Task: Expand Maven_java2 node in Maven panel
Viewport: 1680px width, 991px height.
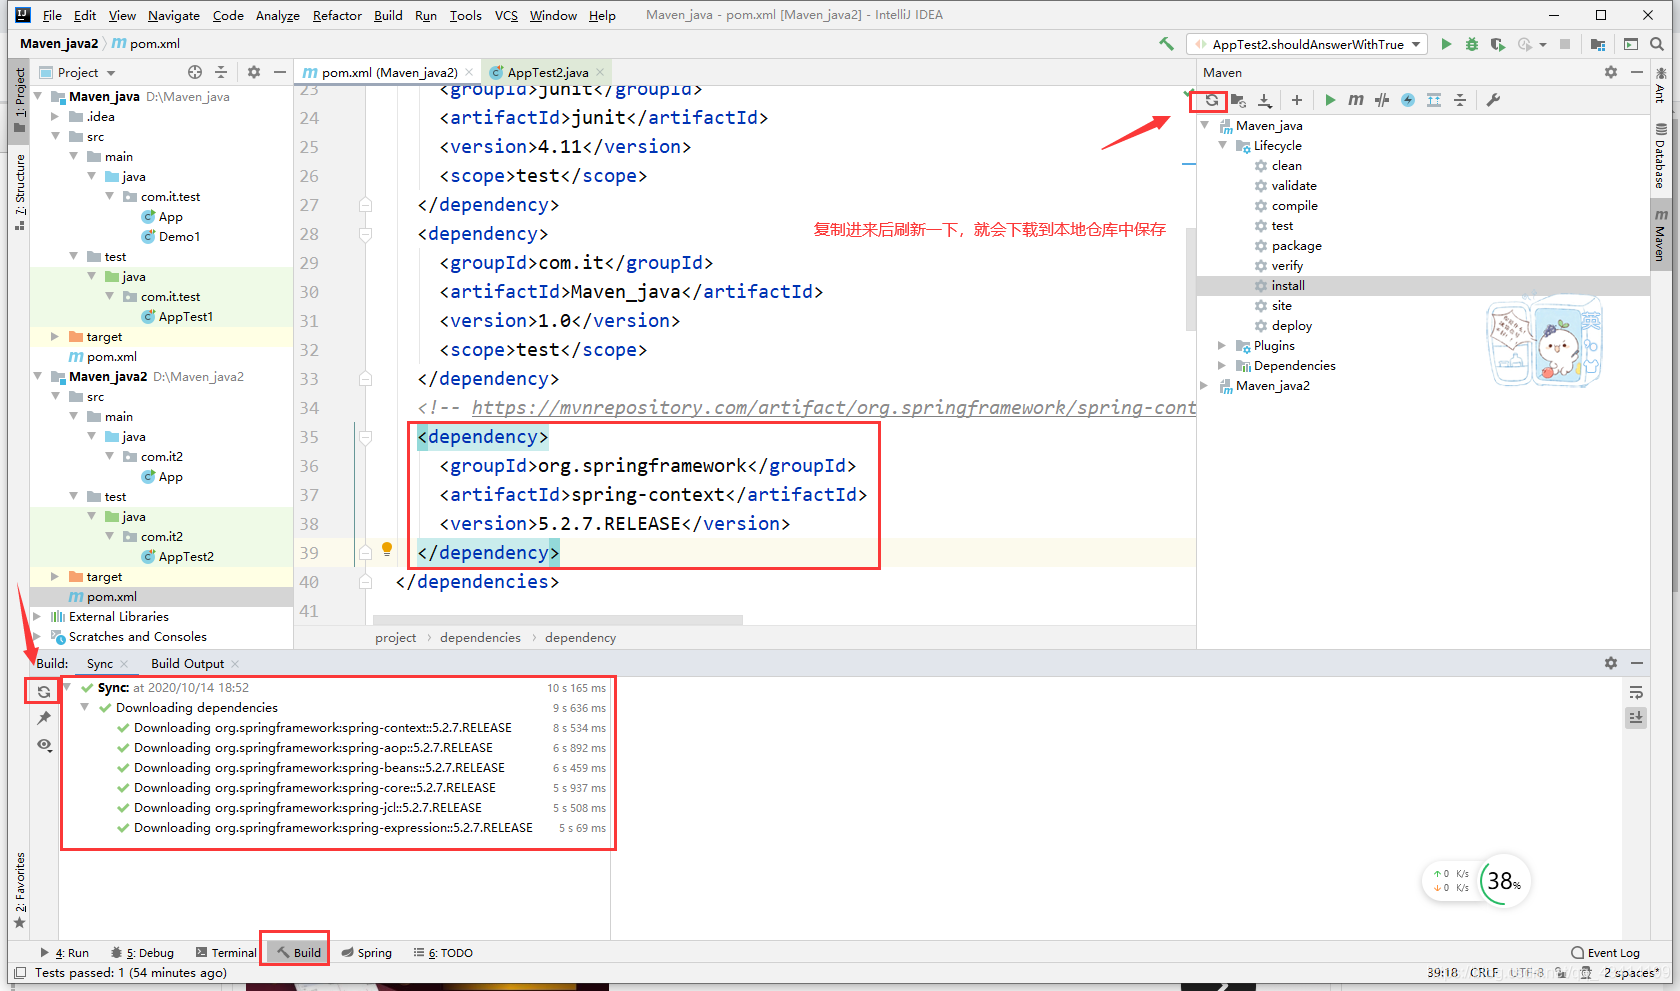Action: tap(1204, 386)
